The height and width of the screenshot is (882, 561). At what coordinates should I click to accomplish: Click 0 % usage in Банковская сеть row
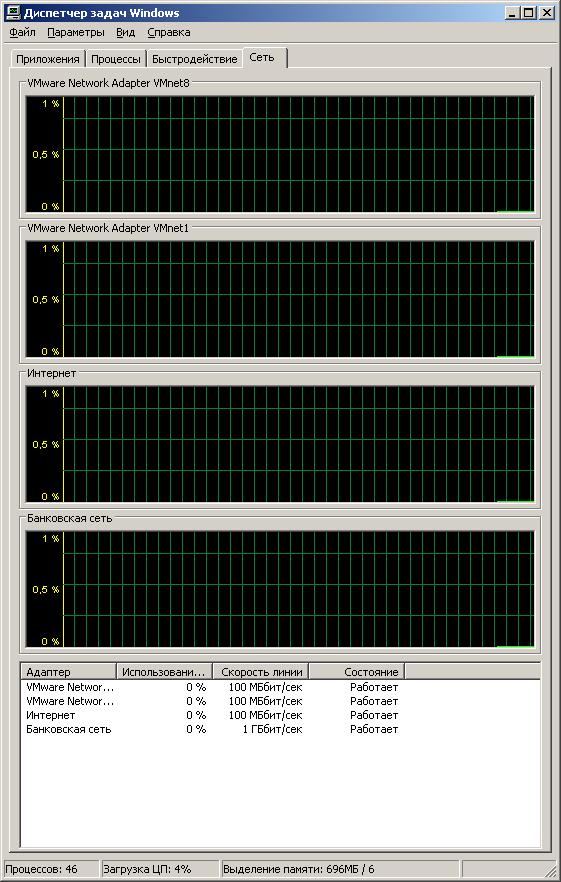click(196, 730)
